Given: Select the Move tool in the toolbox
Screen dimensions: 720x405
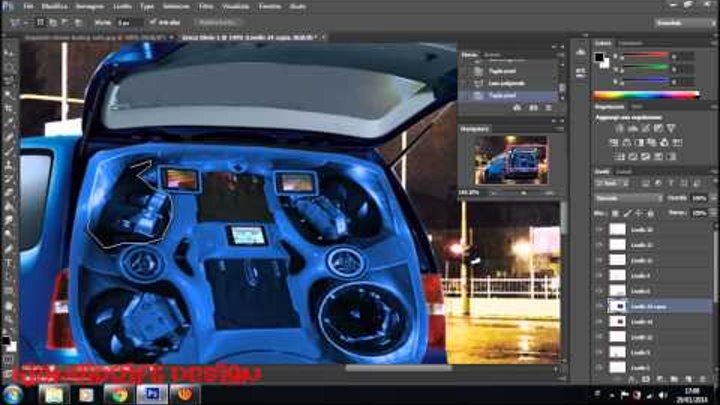Looking at the screenshot, I should [9, 54].
